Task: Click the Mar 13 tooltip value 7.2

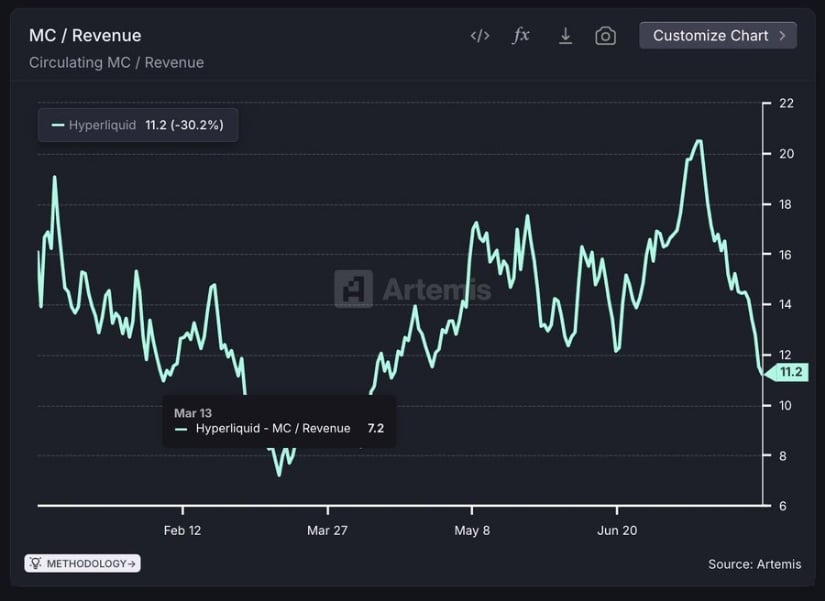Action: 375,428
